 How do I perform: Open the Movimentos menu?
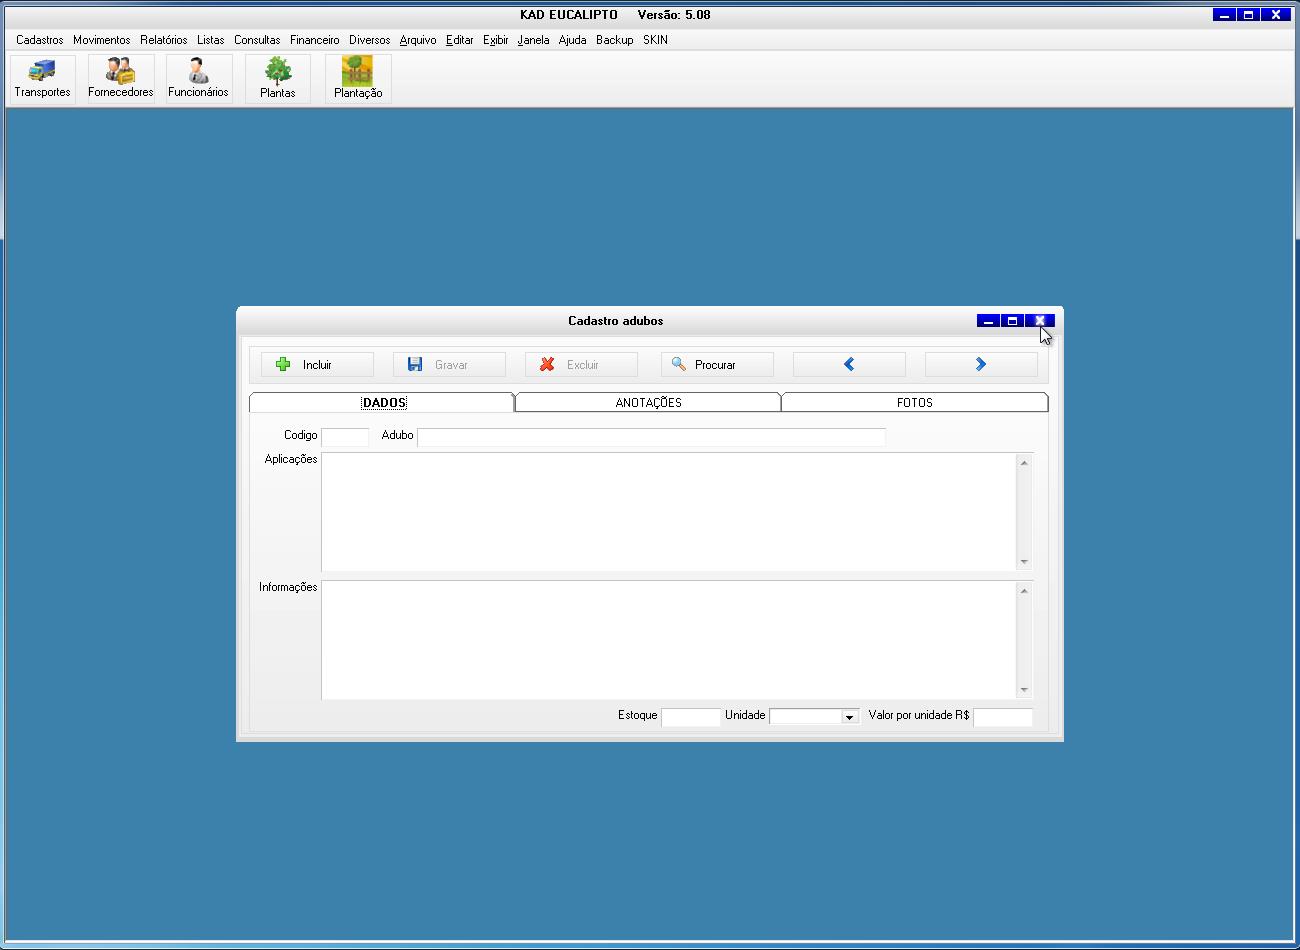click(101, 40)
